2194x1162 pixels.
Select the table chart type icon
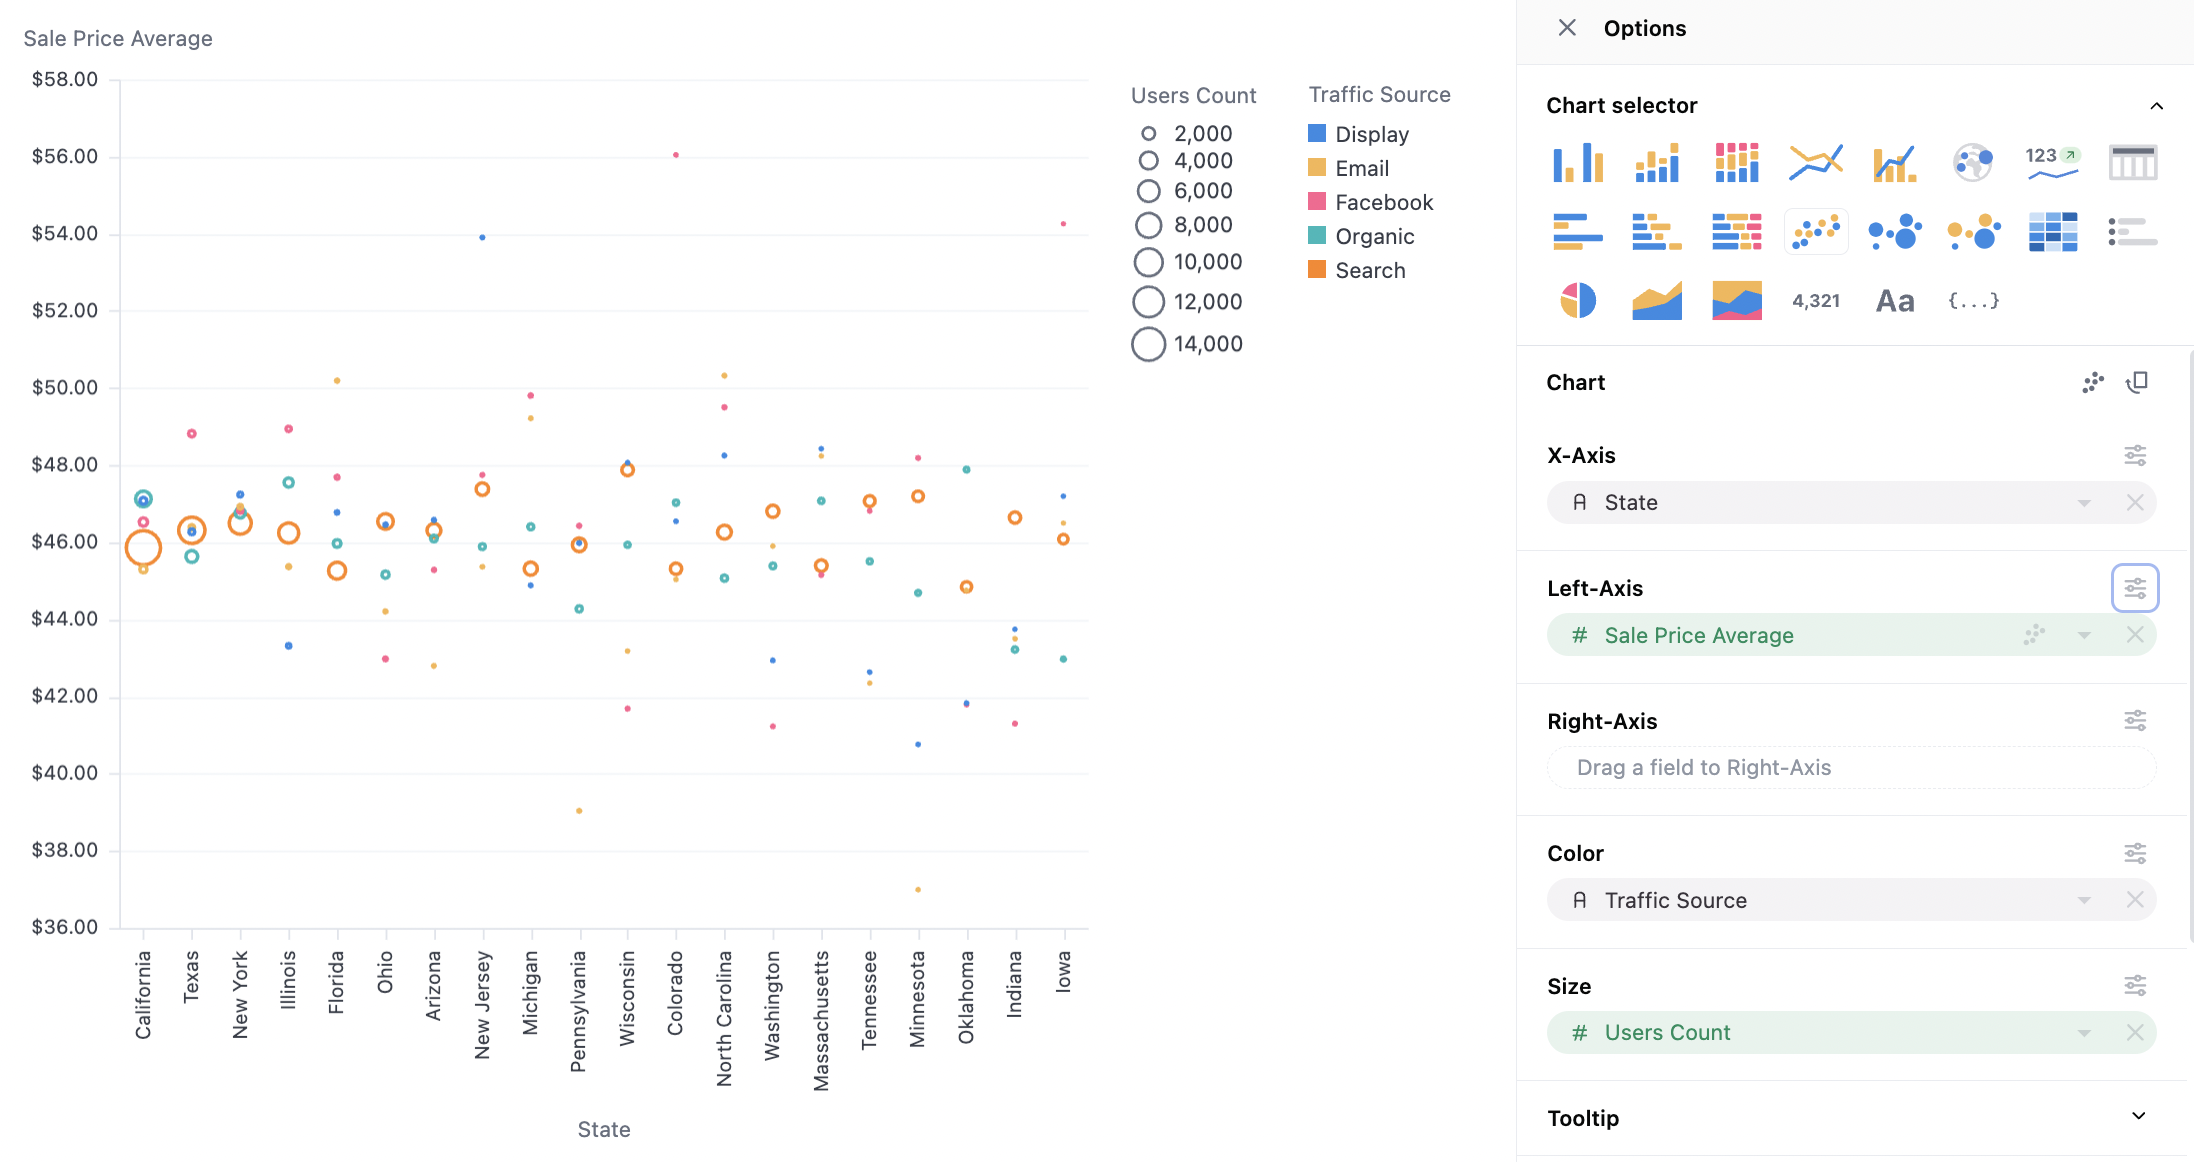point(2132,162)
